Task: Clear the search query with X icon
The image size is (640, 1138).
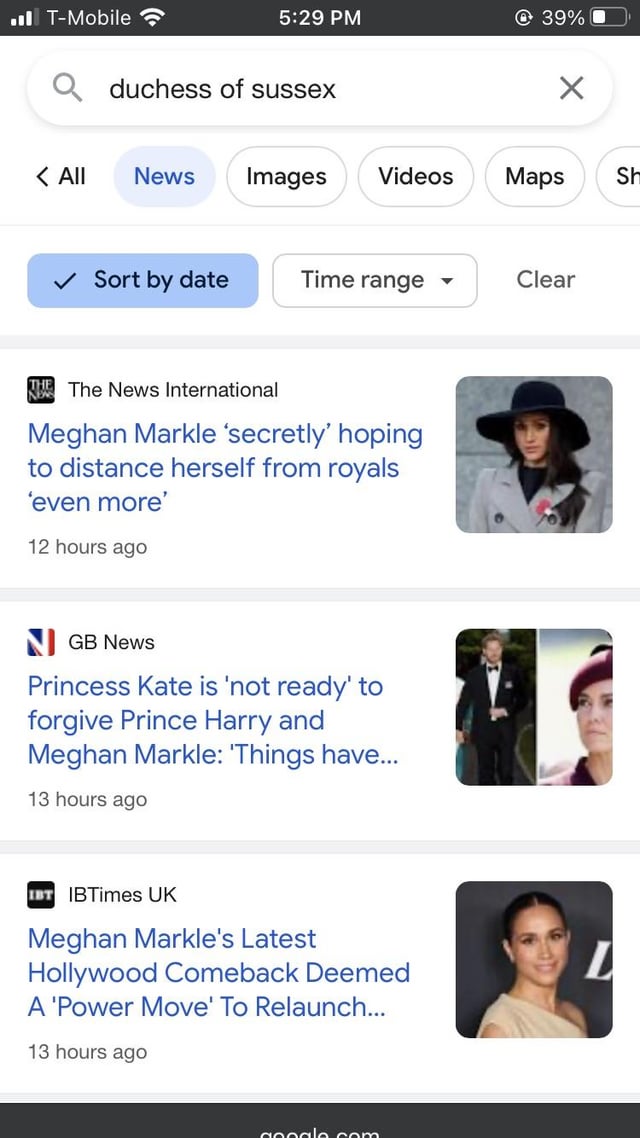Action: (x=571, y=89)
